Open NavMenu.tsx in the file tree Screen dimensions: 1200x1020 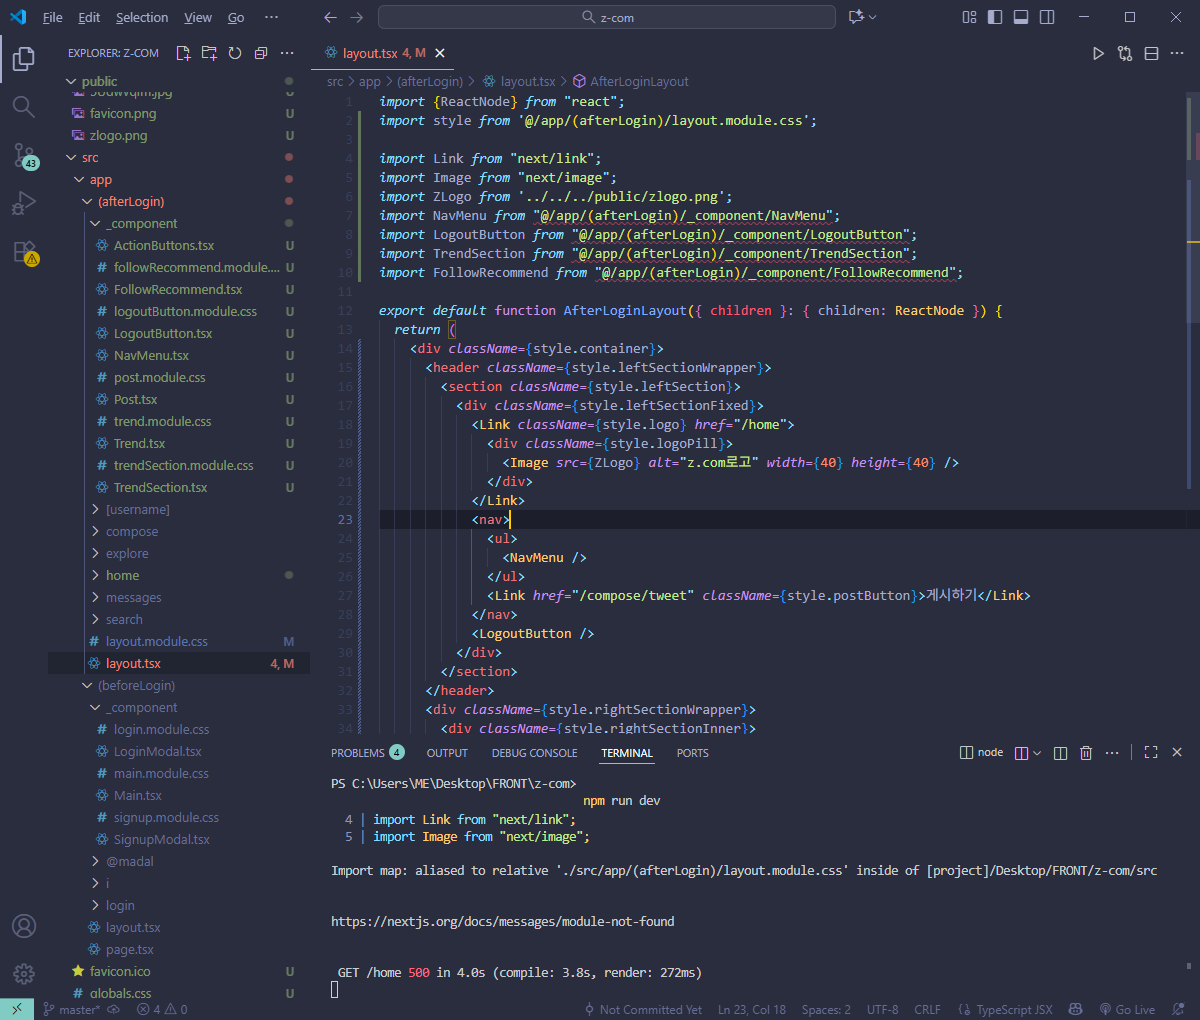point(178,355)
